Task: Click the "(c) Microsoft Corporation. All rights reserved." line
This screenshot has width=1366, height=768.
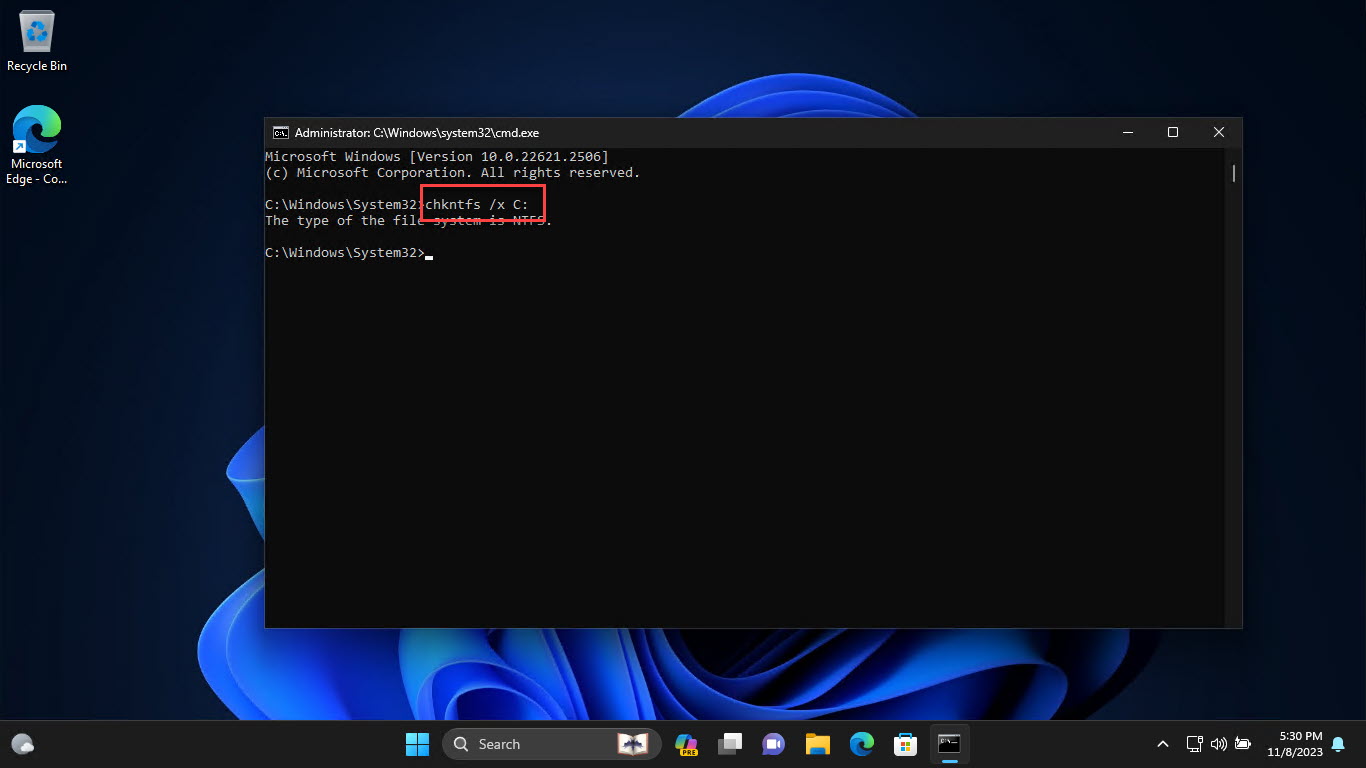Action: pos(453,173)
